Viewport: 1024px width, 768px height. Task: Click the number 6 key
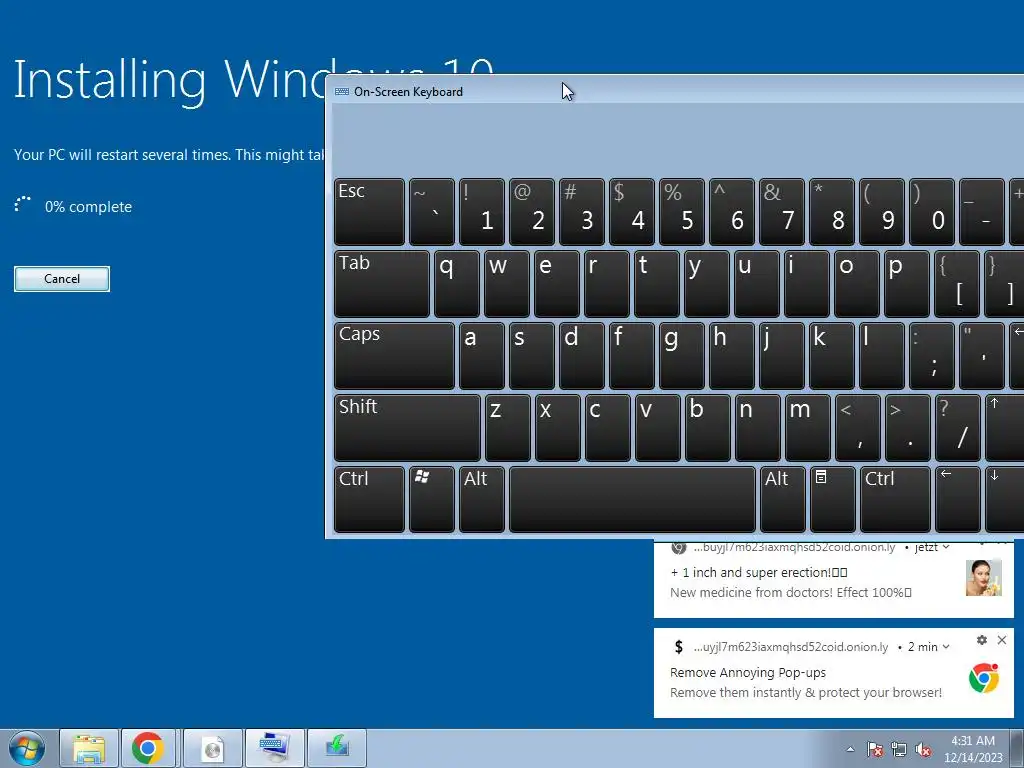point(732,212)
